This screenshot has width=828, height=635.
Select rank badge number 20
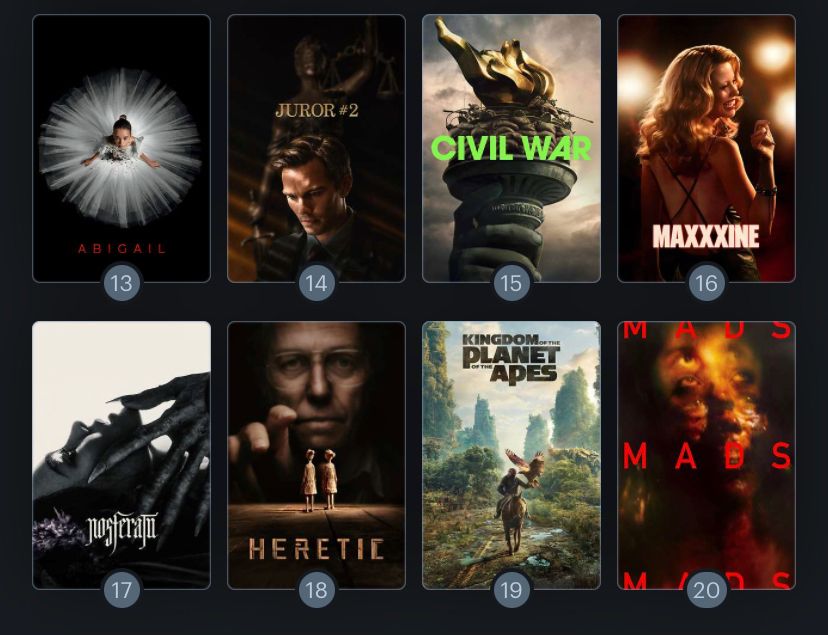[x=707, y=590]
